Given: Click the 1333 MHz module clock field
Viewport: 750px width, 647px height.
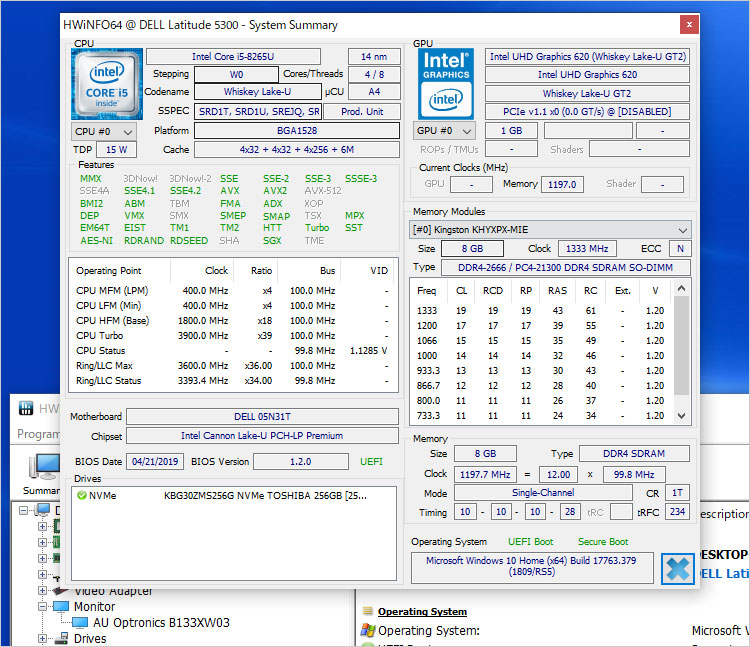Looking at the screenshot, I should pyautogui.click(x=587, y=249).
